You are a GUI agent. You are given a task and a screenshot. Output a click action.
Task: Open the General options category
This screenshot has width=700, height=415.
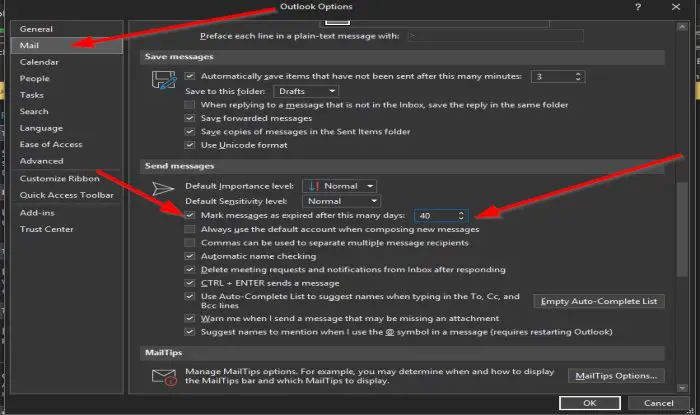click(67, 29)
